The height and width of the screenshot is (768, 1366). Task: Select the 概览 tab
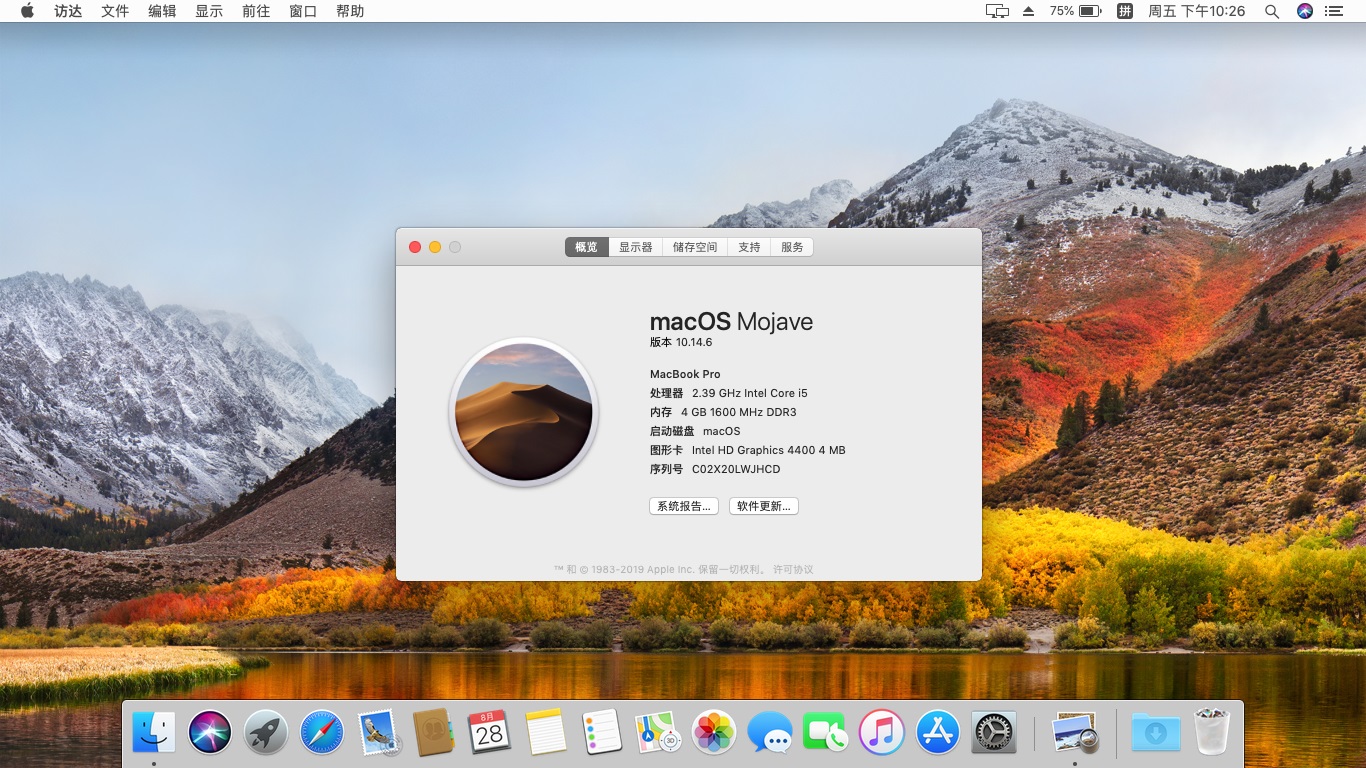(587, 247)
